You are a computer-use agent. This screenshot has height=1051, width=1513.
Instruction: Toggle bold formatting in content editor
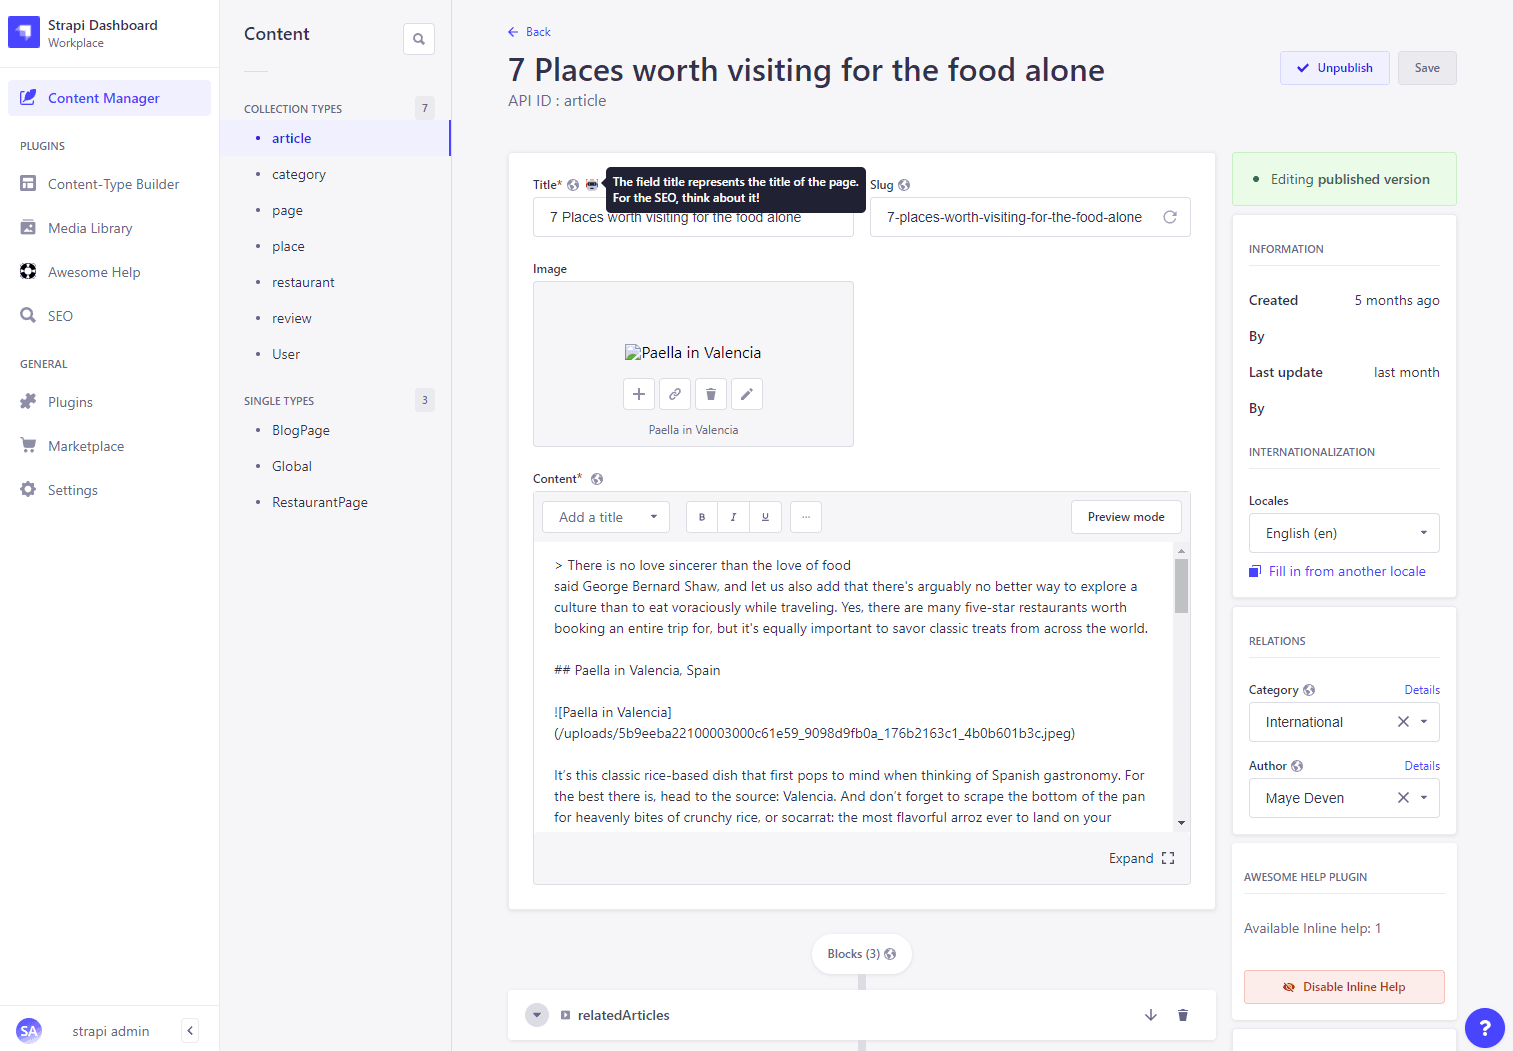click(702, 517)
